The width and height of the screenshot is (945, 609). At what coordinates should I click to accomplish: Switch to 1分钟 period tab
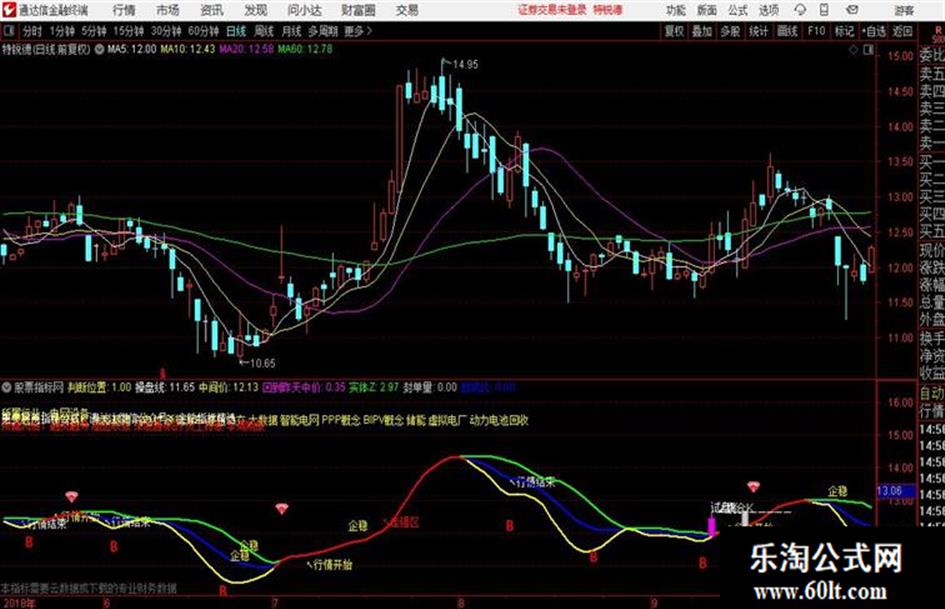point(61,31)
